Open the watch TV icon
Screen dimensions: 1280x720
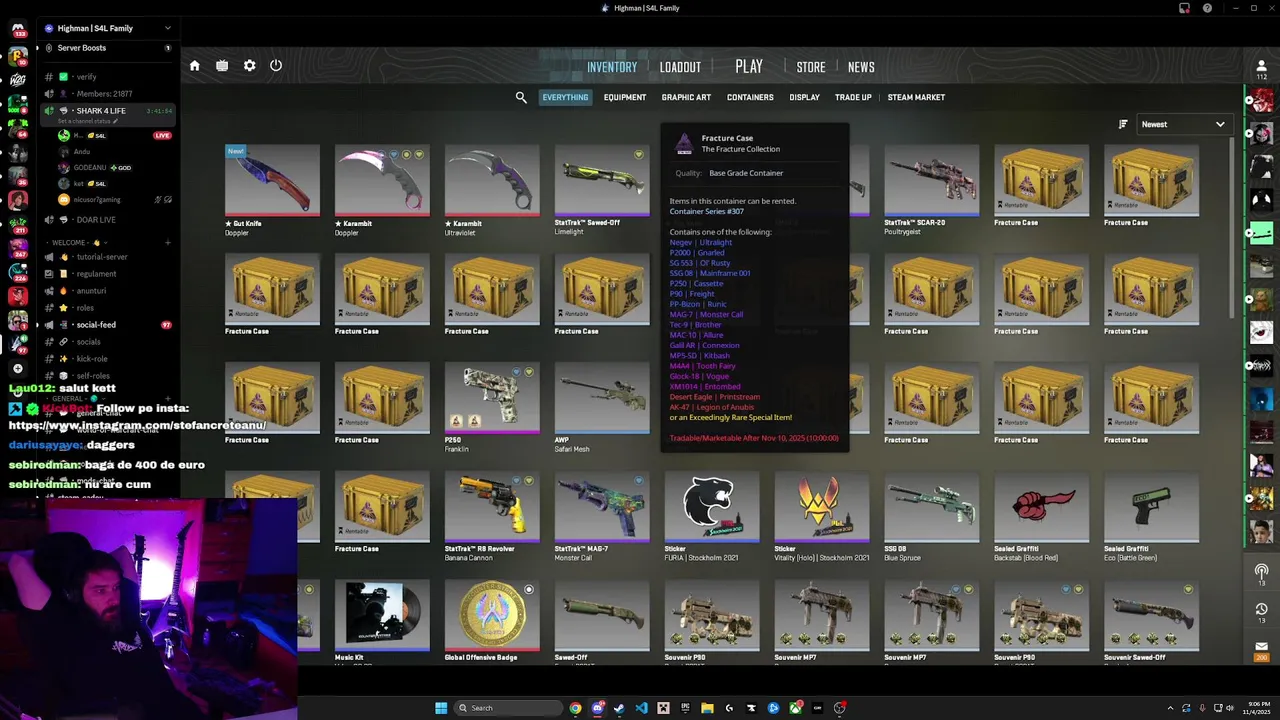pyautogui.click(x=222, y=66)
